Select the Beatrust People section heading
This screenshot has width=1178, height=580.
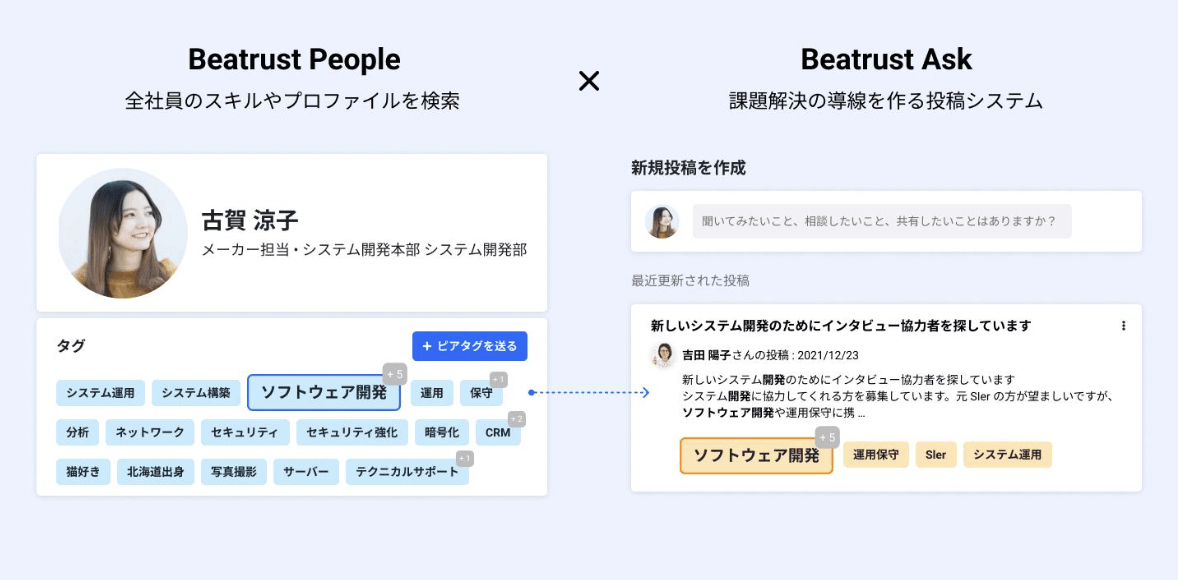(x=294, y=59)
